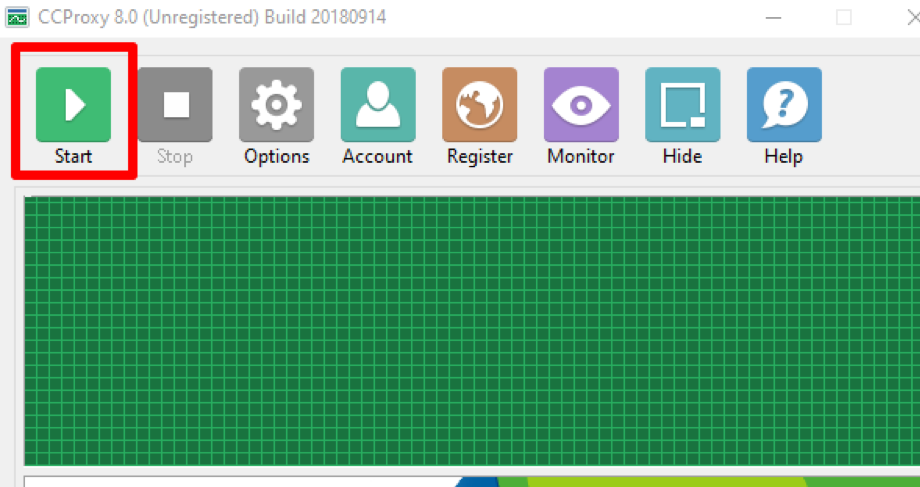Screen dimensions: 920x487
Task: Open the Monitor eye icon
Action: click(x=581, y=105)
